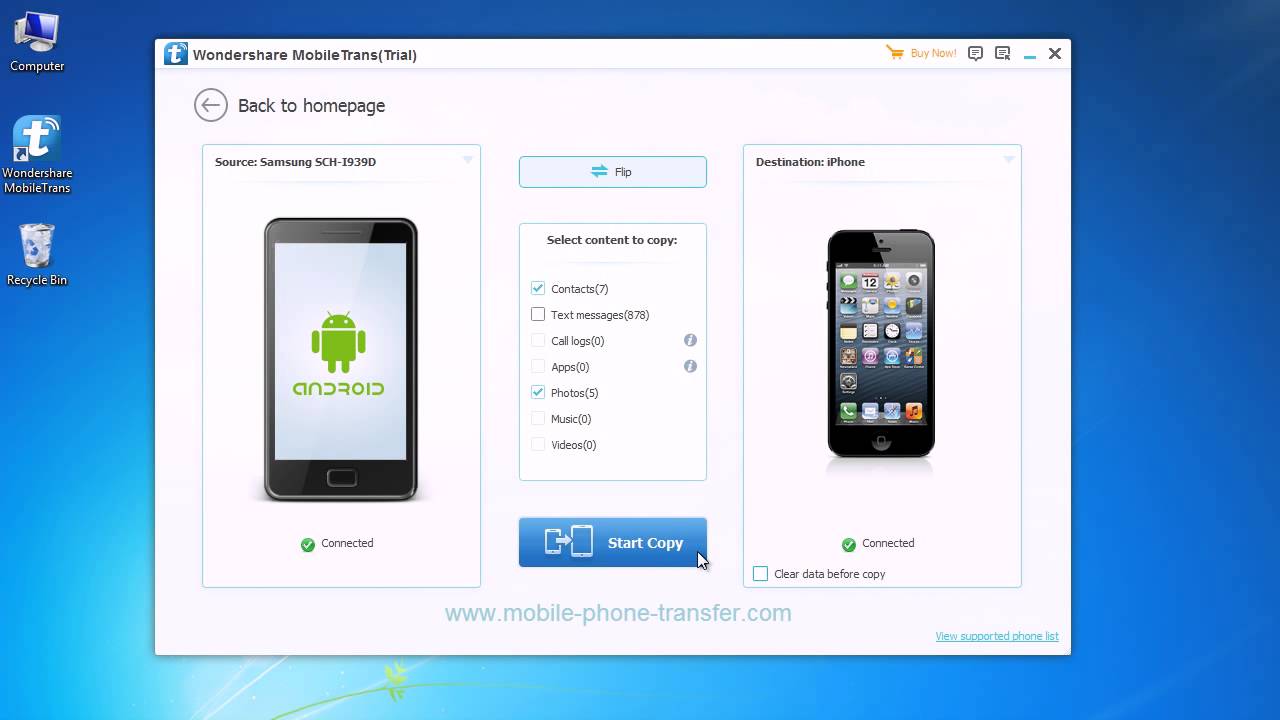Image resolution: width=1280 pixels, height=720 pixels.
Task: Click Buy Now! link
Action: pyautogui.click(x=933, y=53)
